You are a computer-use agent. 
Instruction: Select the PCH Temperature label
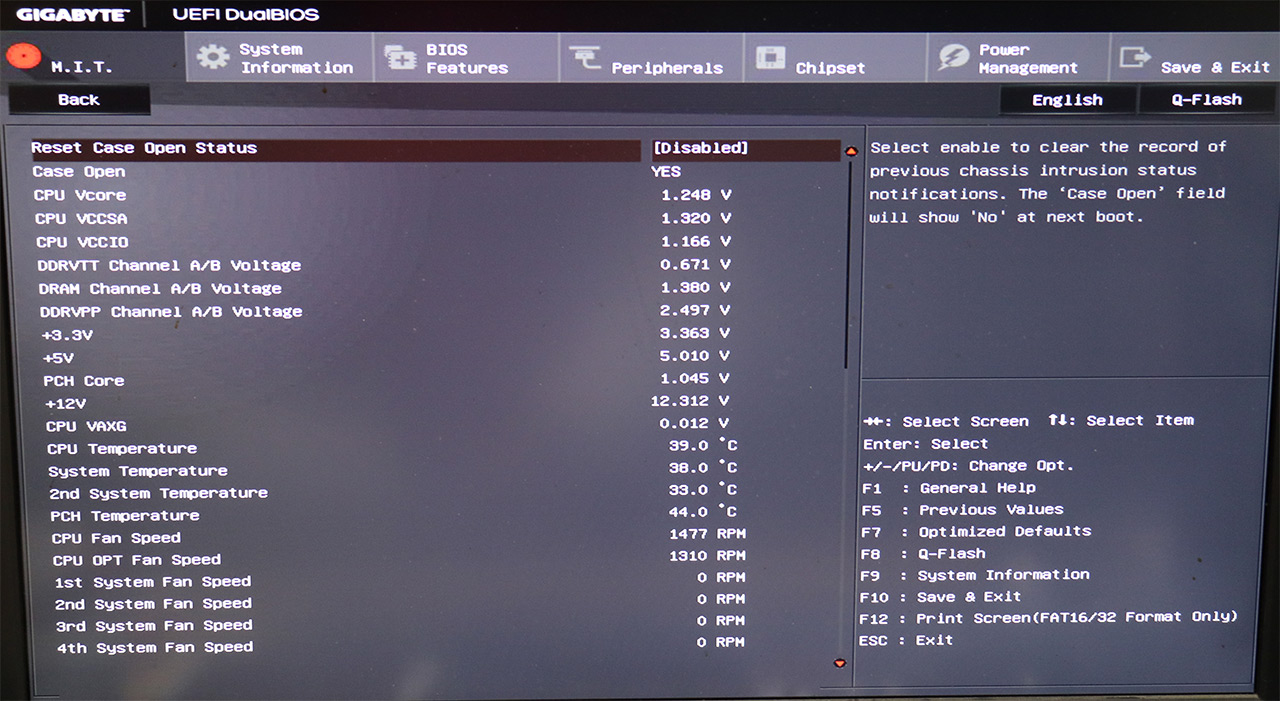pos(125,516)
